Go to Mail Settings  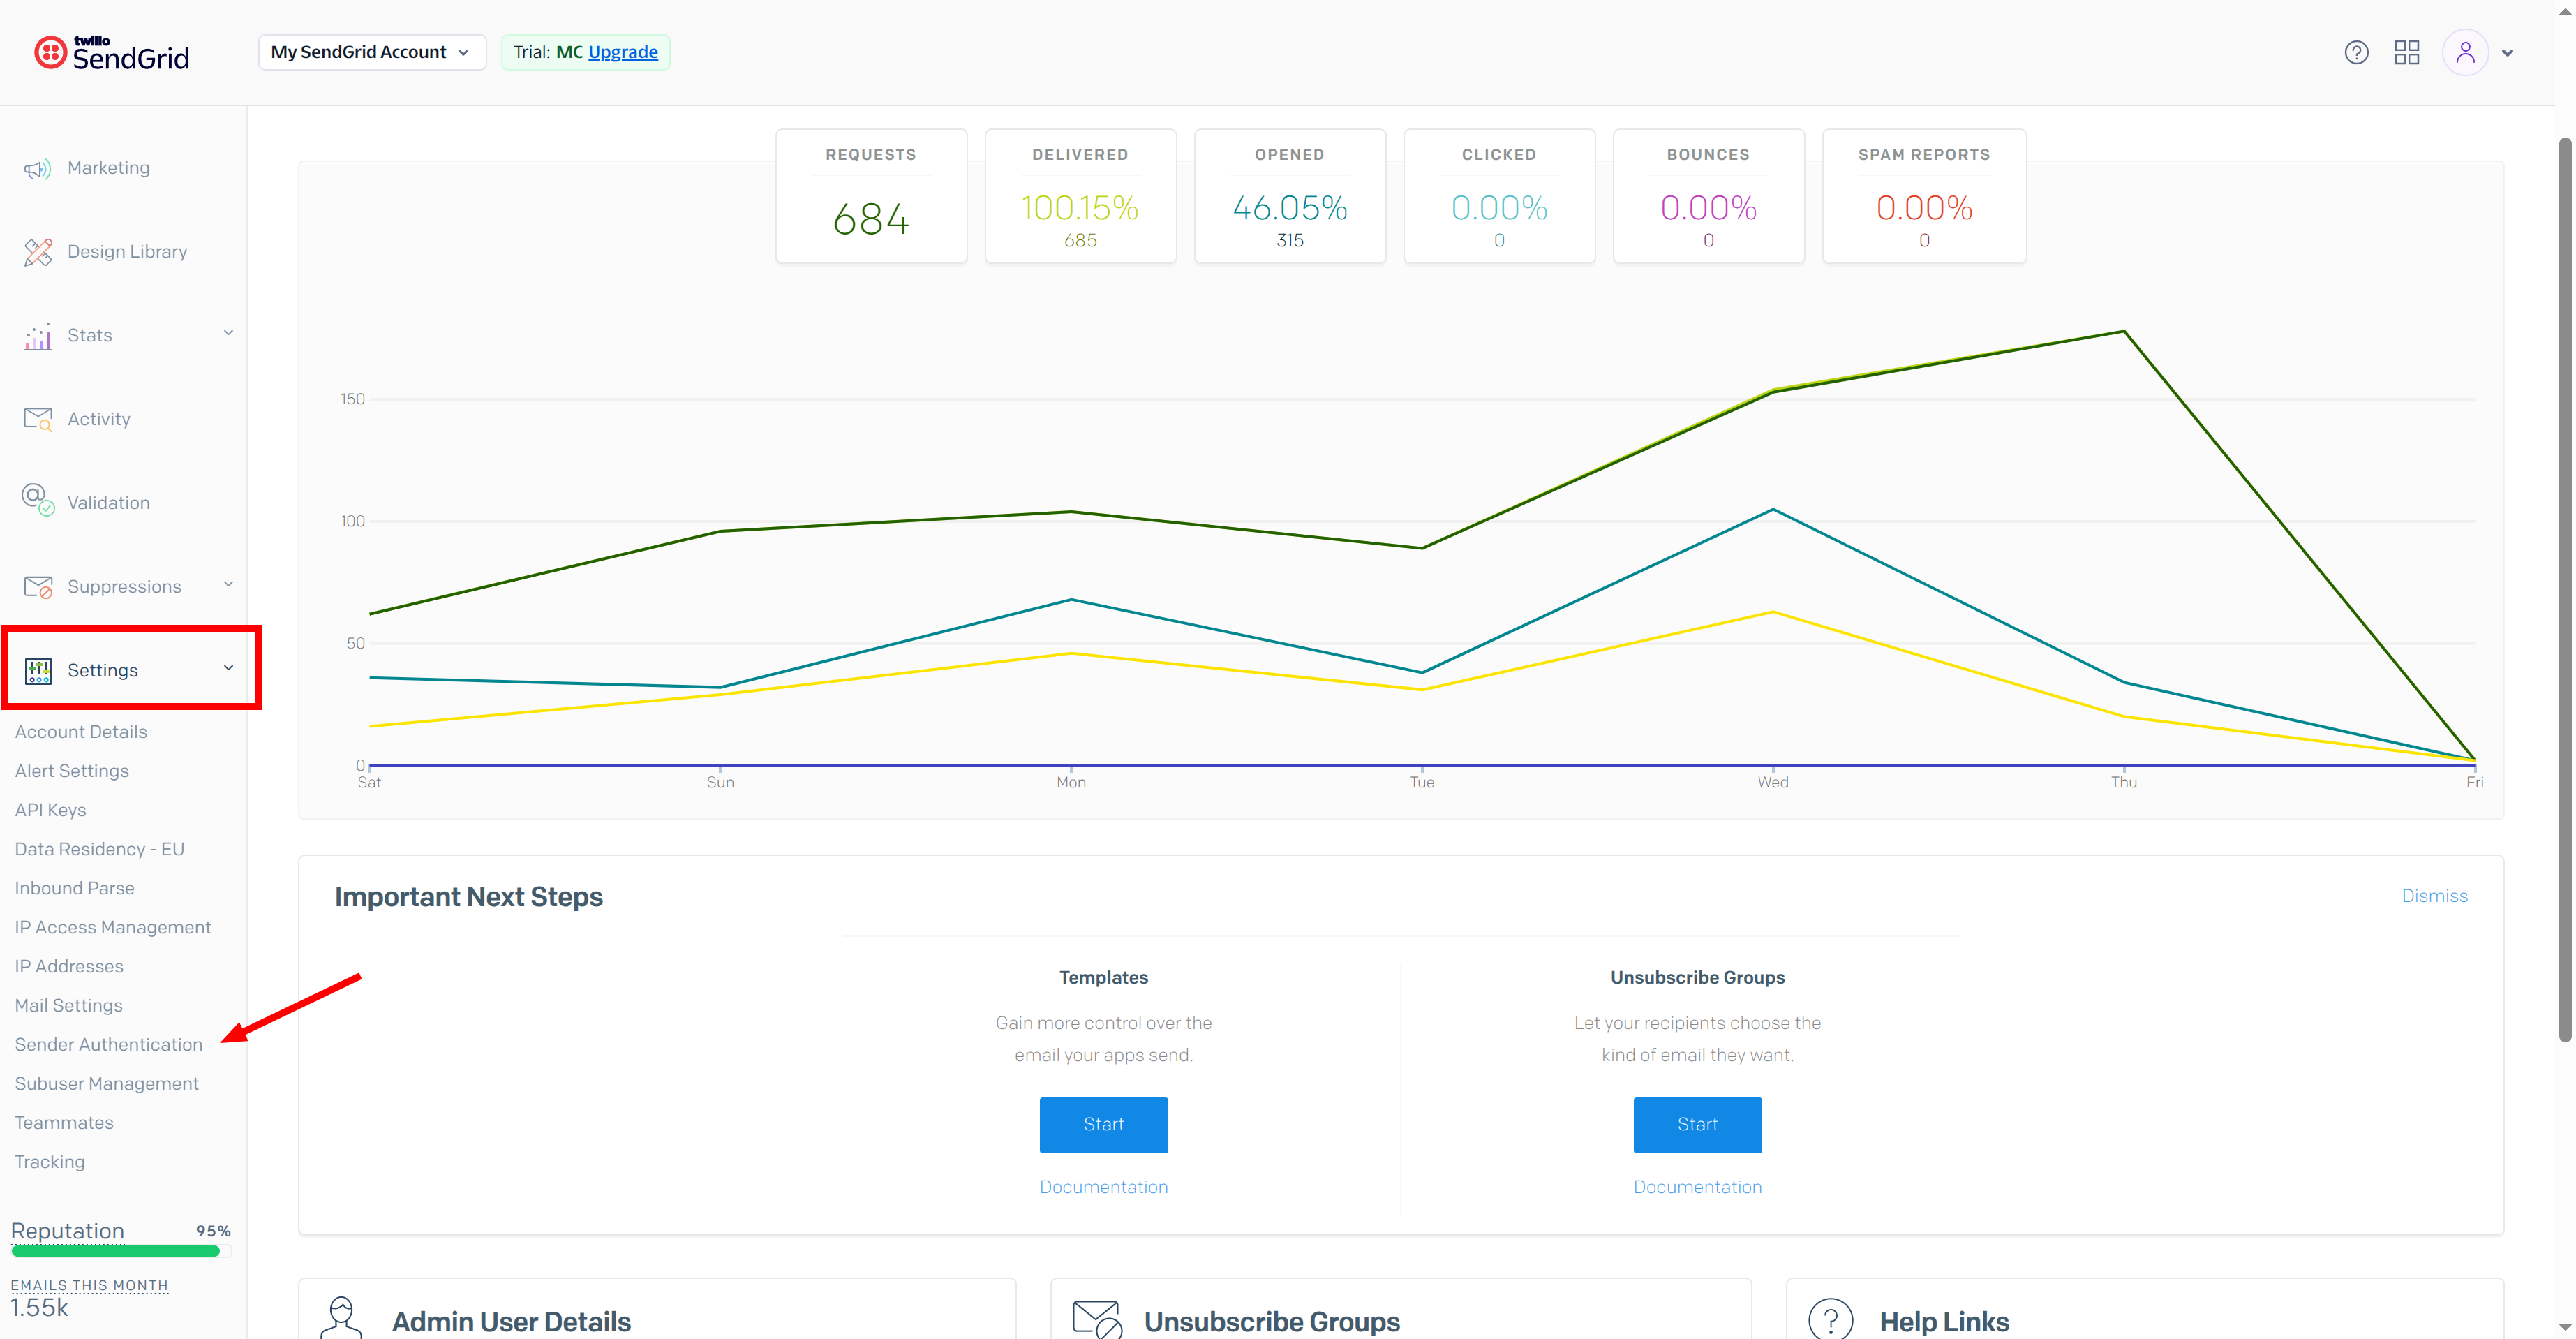pyautogui.click(x=68, y=1005)
